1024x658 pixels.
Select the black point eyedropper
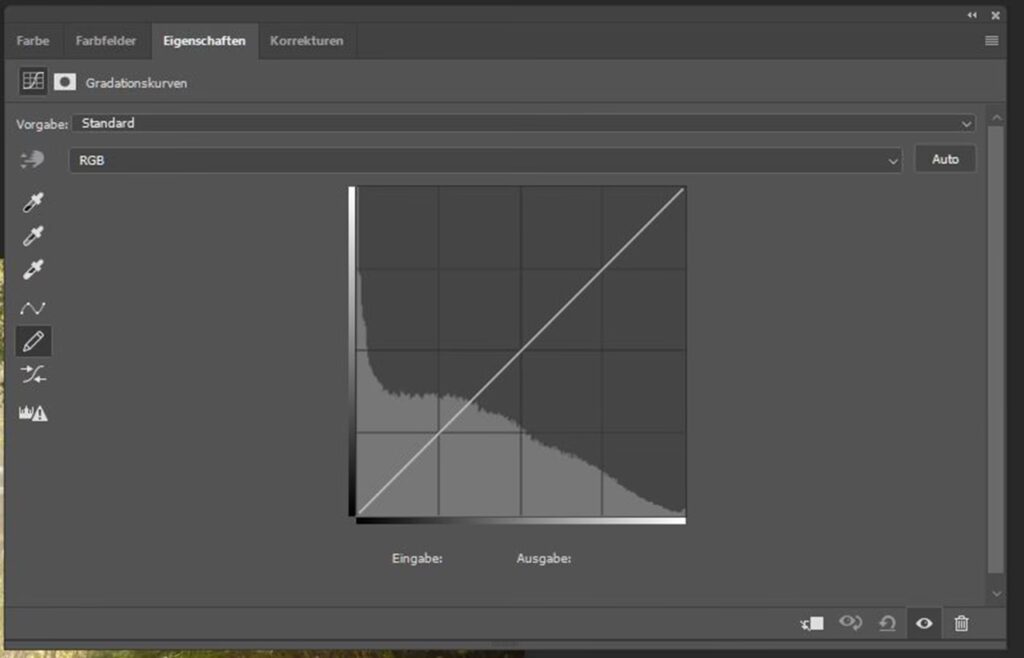click(x=33, y=204)
